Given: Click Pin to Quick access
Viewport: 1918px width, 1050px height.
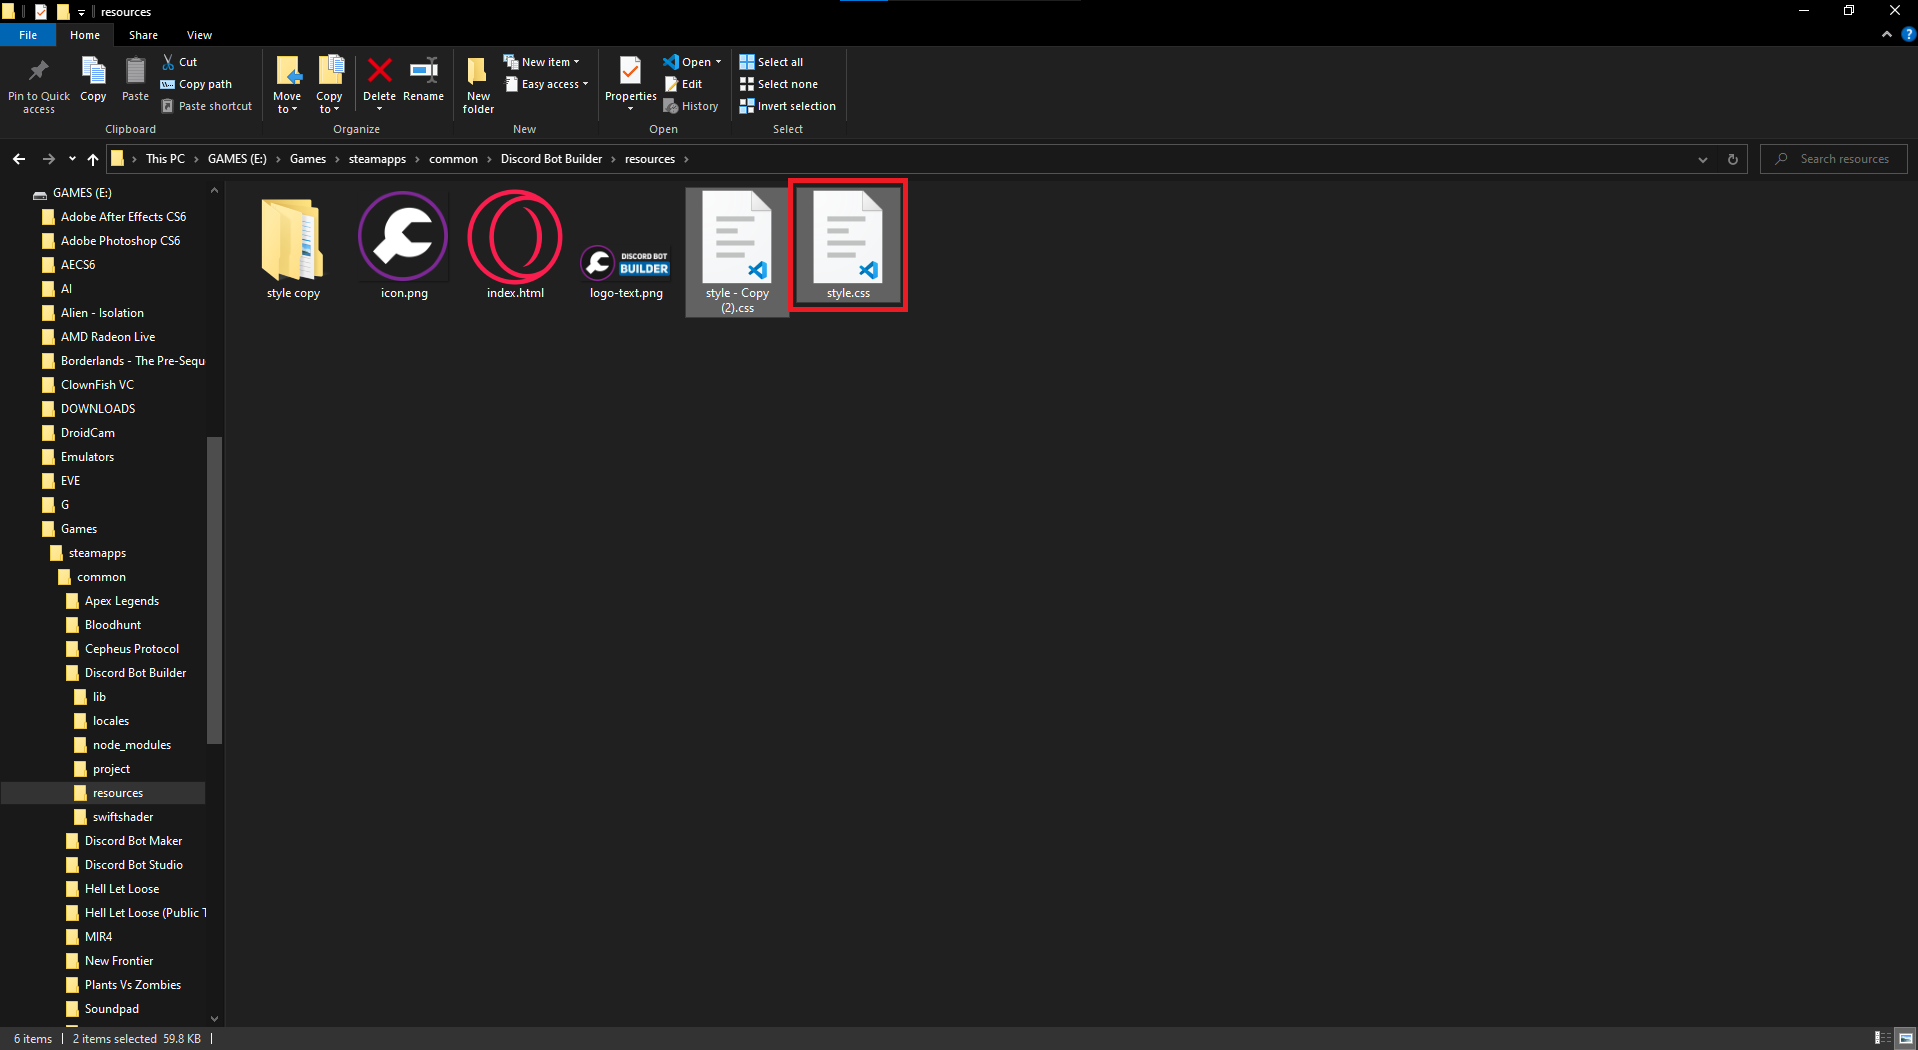Looking at the screenshot, I should tap(39, 82).
